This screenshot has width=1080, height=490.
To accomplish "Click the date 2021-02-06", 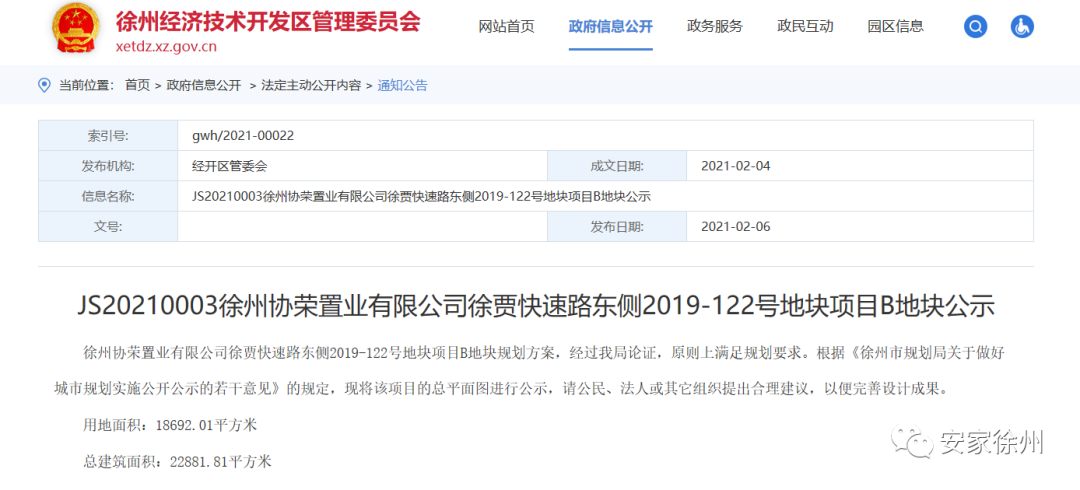I will (736, 226).
